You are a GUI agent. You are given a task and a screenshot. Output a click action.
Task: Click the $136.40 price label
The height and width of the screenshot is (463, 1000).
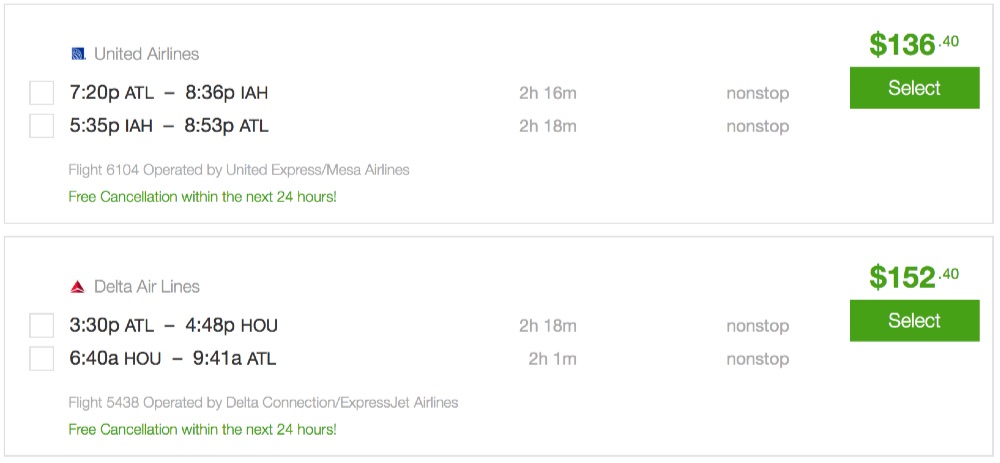coord(913,44)
